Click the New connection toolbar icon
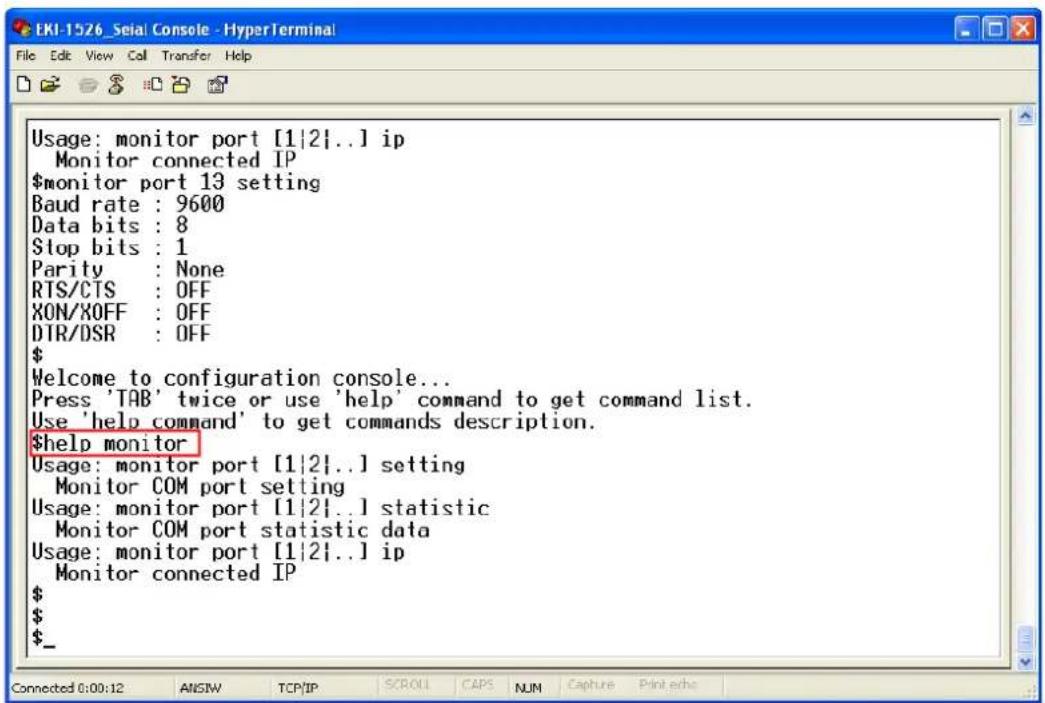This screenshot has width=1045, height=703. [x=24, y=85]
